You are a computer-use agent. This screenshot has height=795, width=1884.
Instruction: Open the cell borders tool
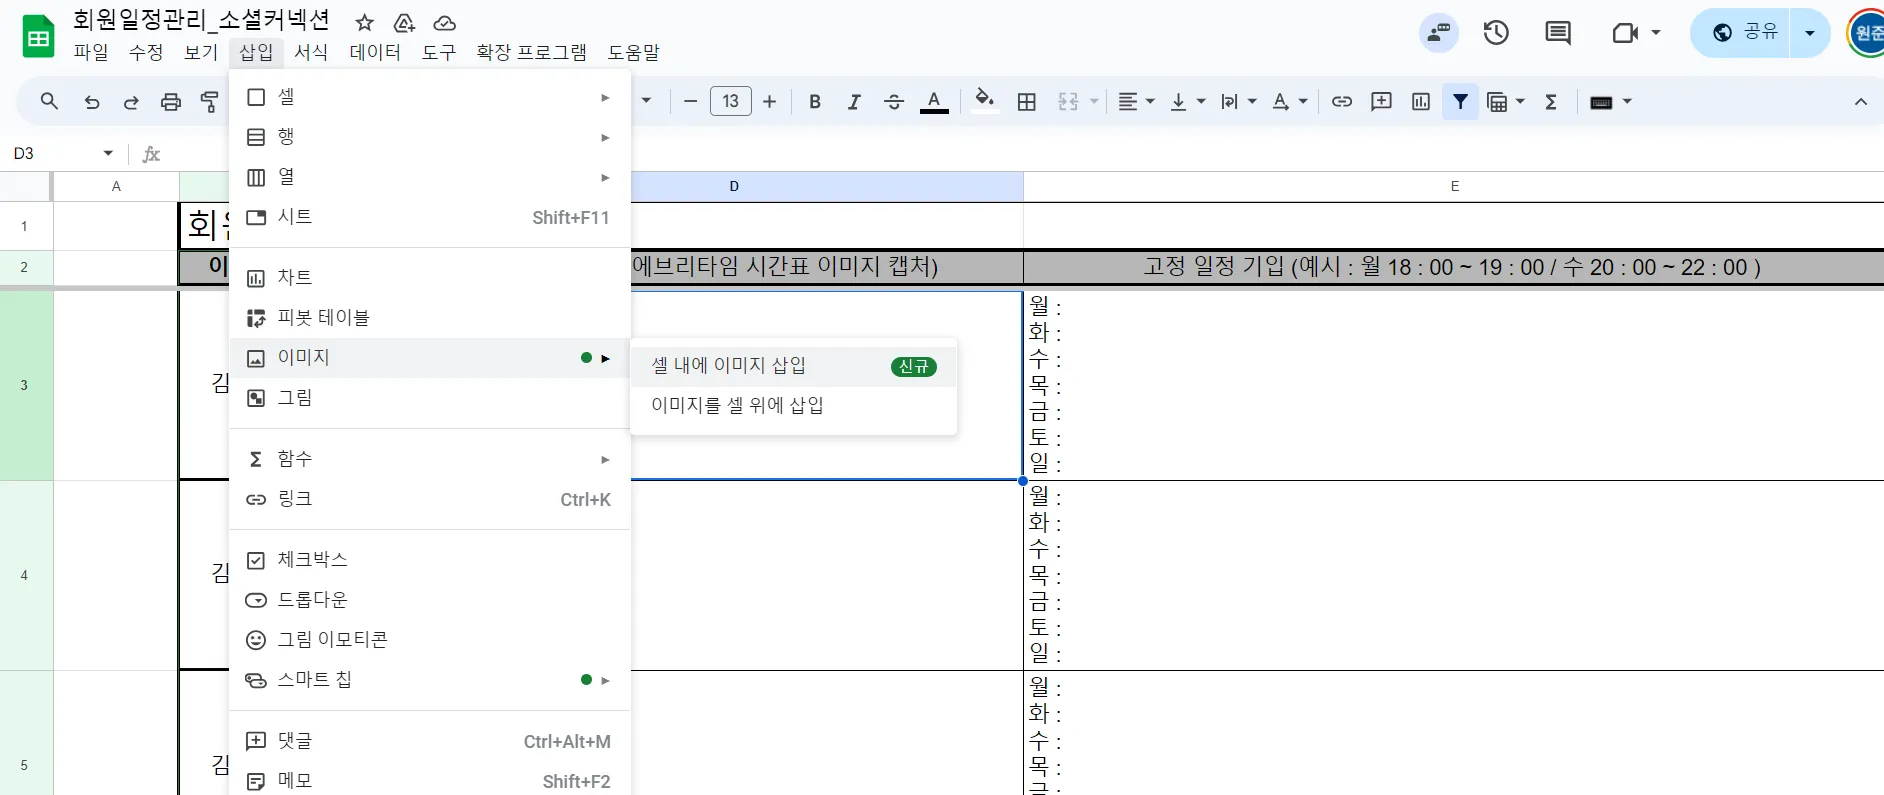[1026, 101]
